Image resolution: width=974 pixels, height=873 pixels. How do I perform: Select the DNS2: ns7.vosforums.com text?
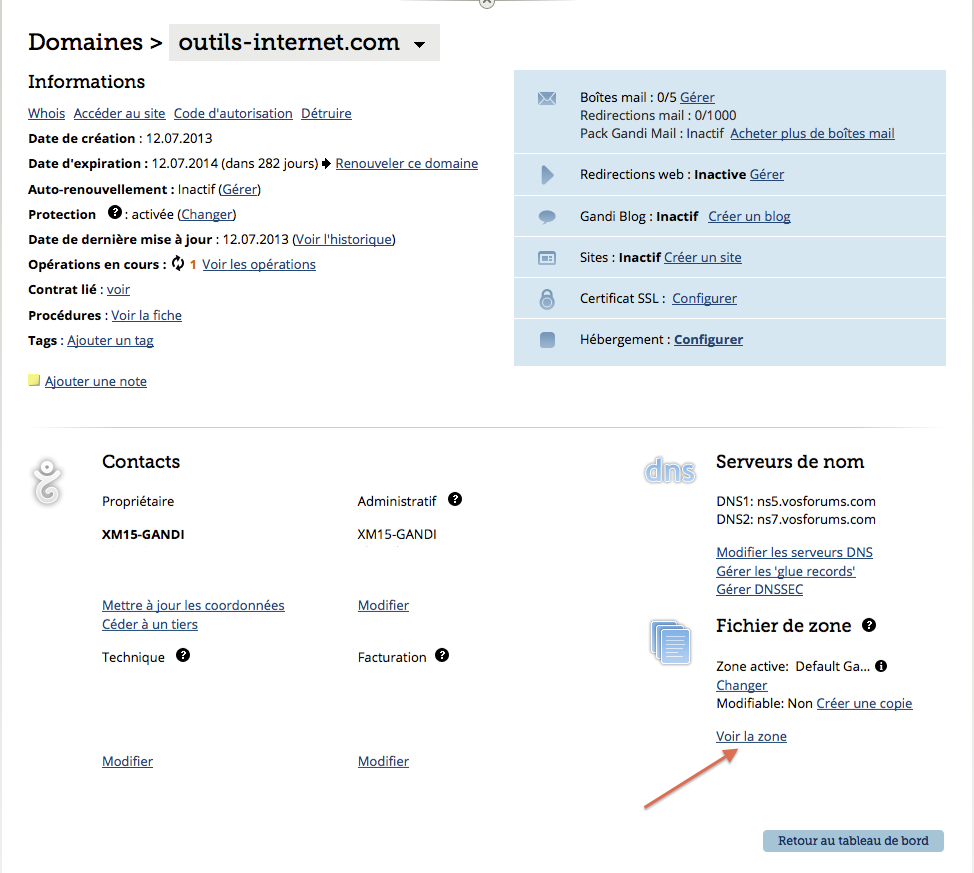(x=796, y=519)
